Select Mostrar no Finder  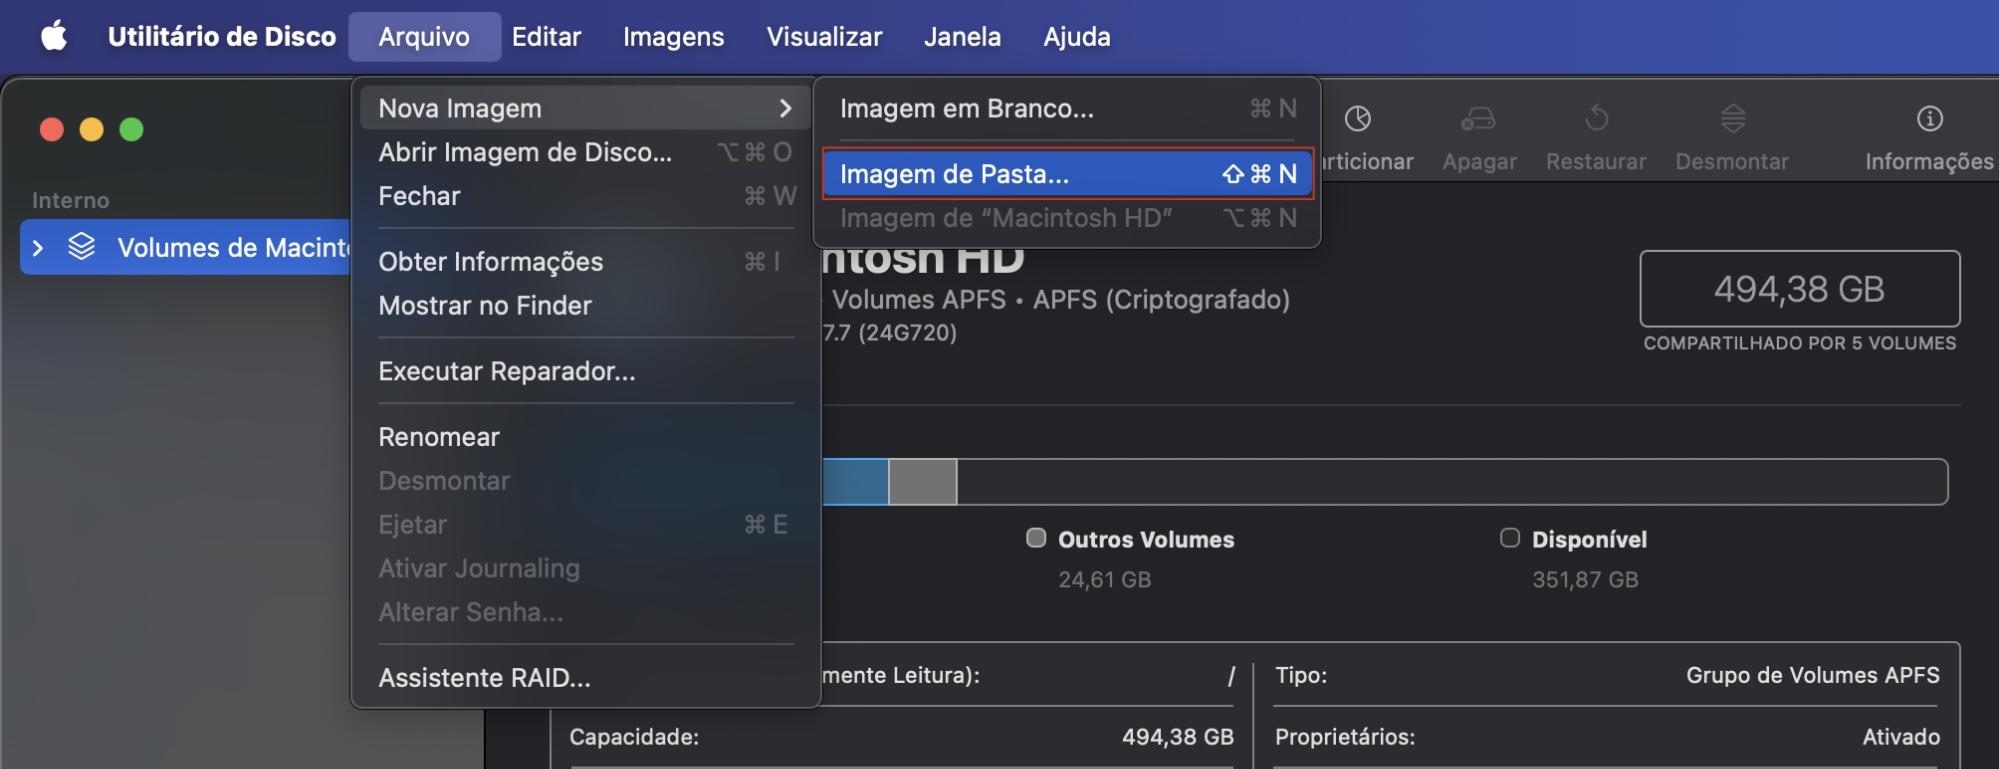pyautogui.click(x=585, y=306)
